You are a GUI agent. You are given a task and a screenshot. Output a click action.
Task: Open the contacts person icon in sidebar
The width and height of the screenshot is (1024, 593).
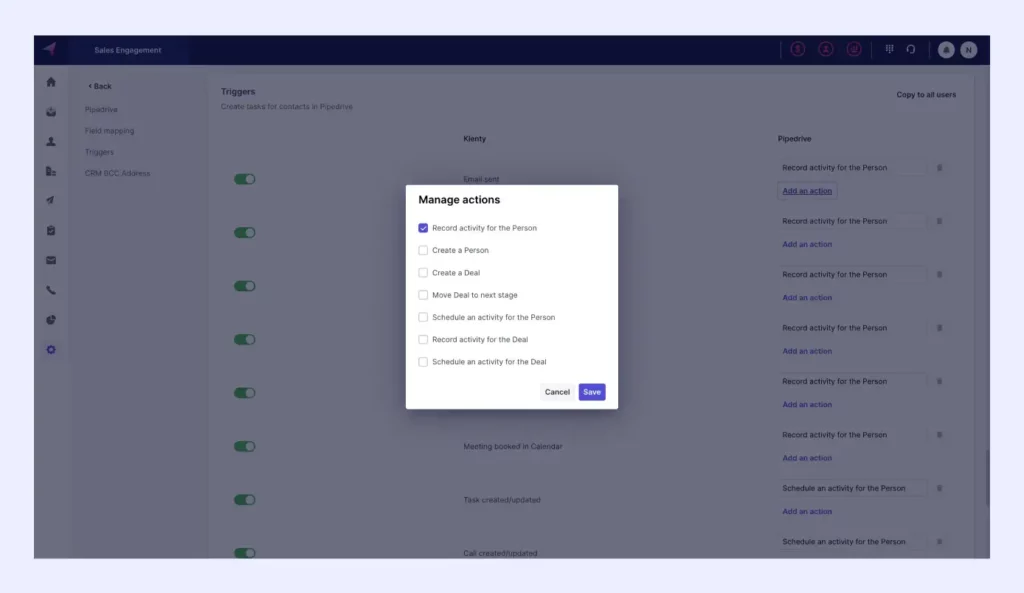click(x=51, y=142)
